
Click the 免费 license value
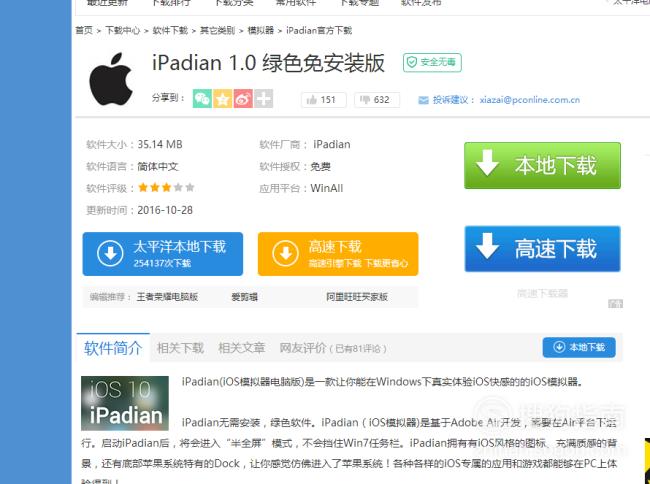320,167
